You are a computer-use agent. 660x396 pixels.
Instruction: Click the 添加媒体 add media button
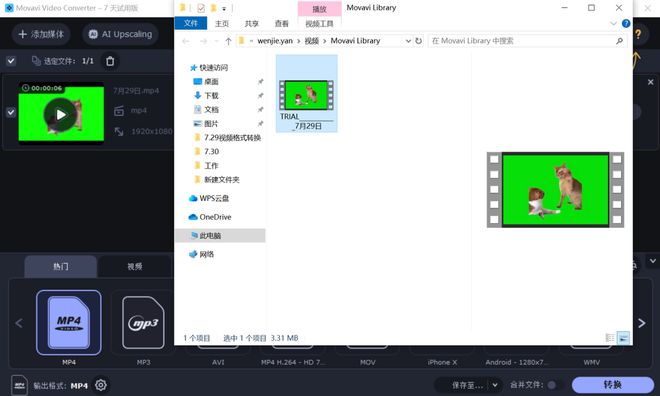coord(41,34)
